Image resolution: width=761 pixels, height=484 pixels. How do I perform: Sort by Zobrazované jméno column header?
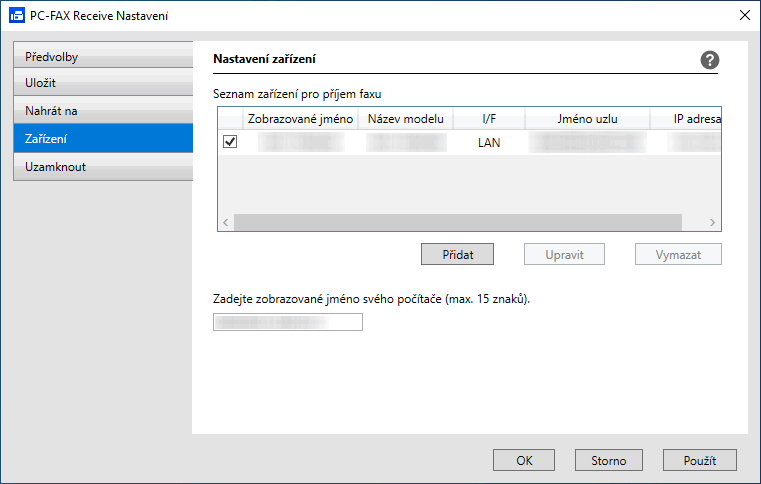tap(300, 119)
